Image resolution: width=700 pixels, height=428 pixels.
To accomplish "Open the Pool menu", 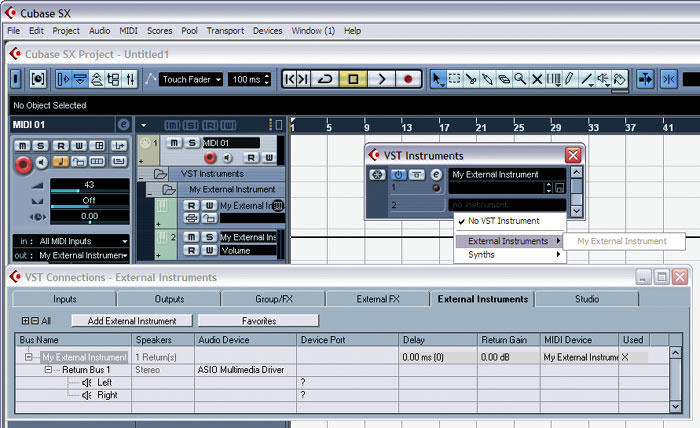I will [189, 31].
